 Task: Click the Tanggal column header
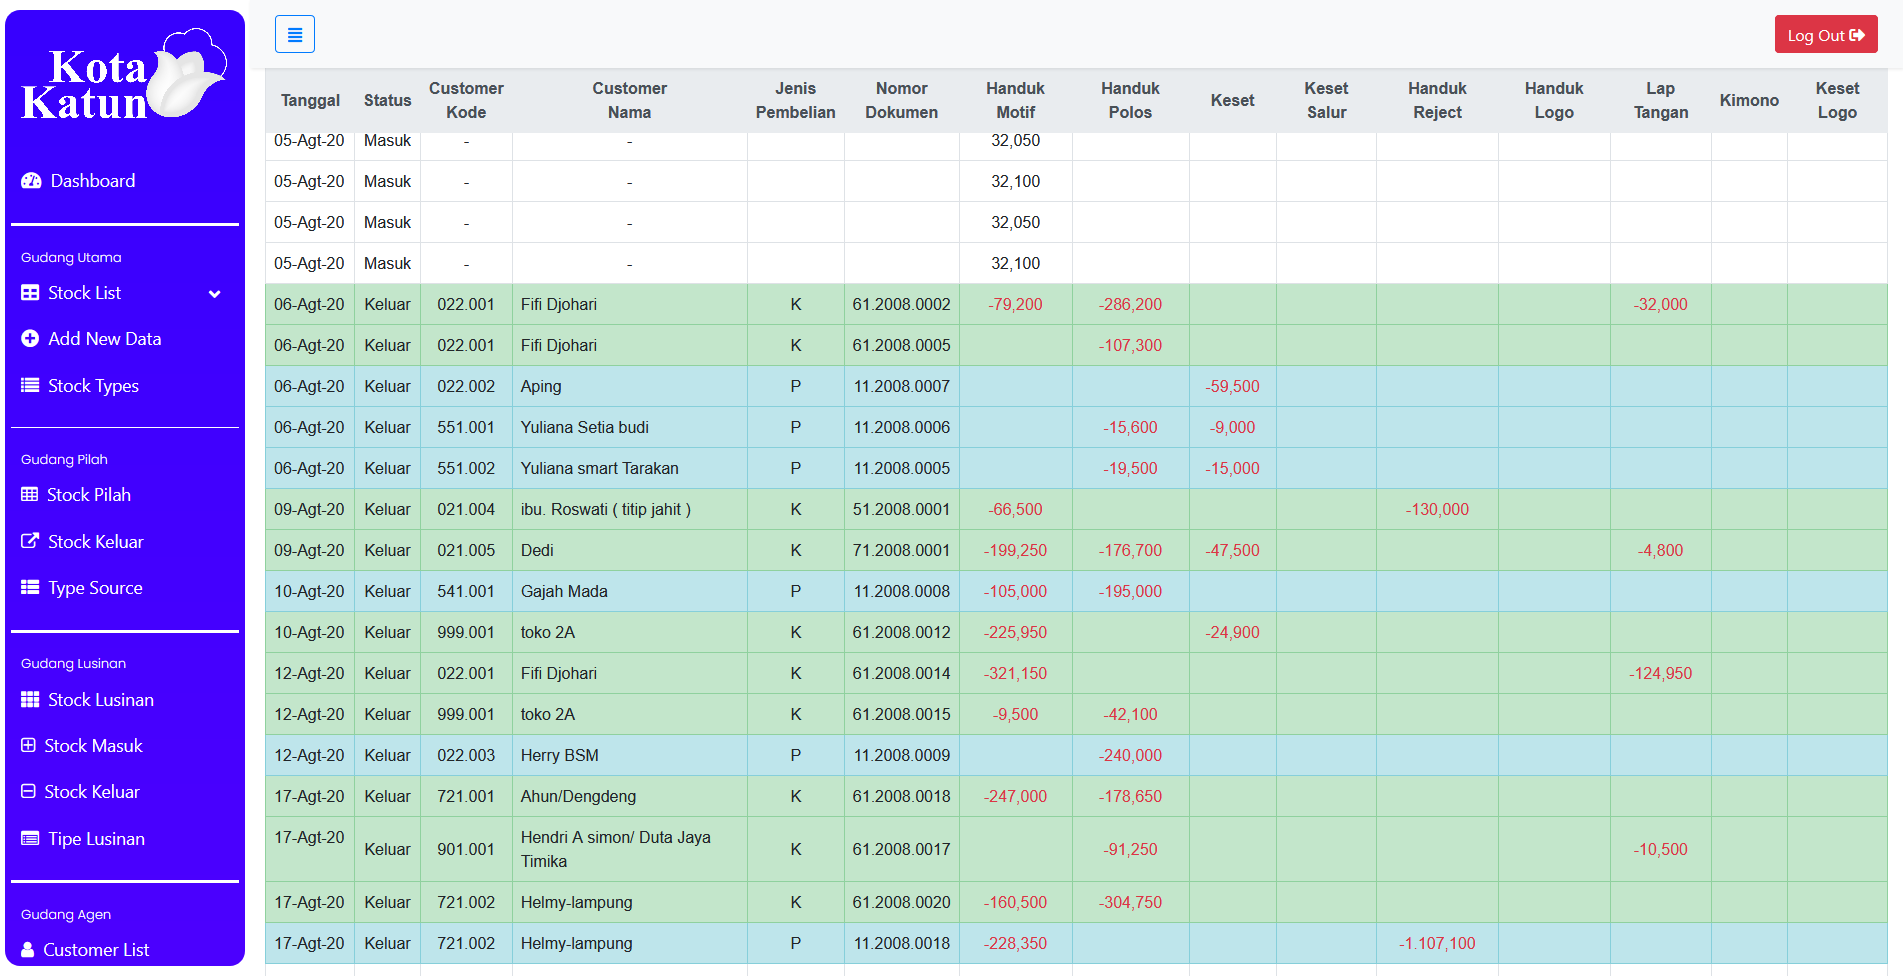click(310, 100)
